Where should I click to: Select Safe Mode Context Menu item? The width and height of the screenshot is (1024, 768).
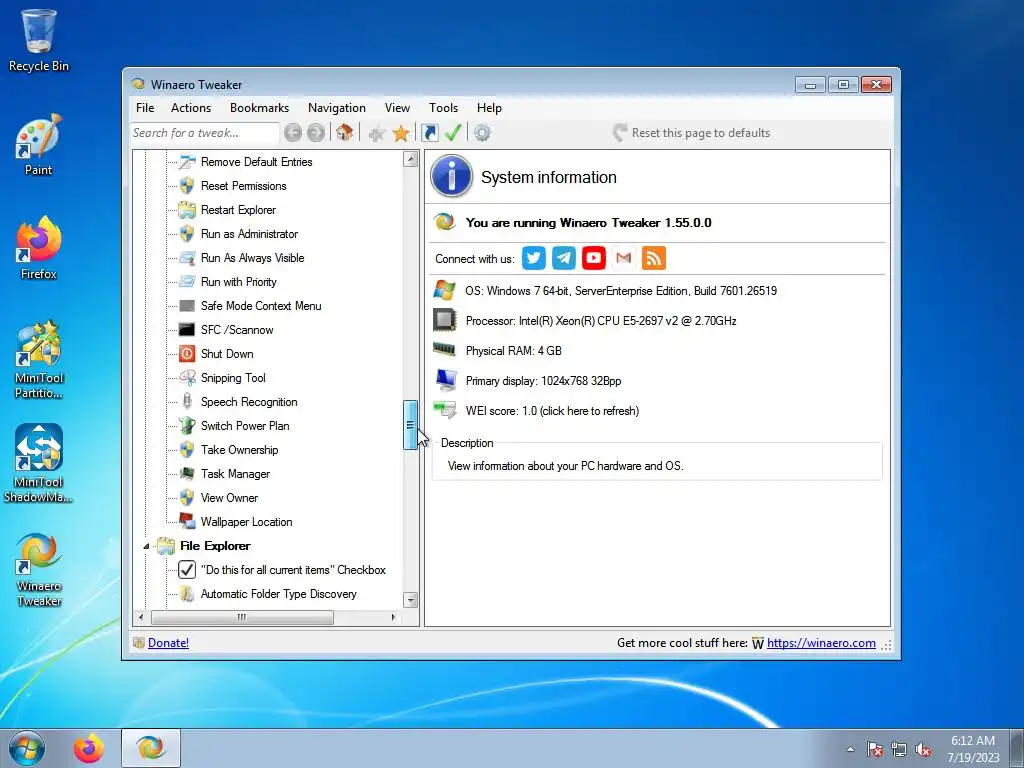click(261, 306)
